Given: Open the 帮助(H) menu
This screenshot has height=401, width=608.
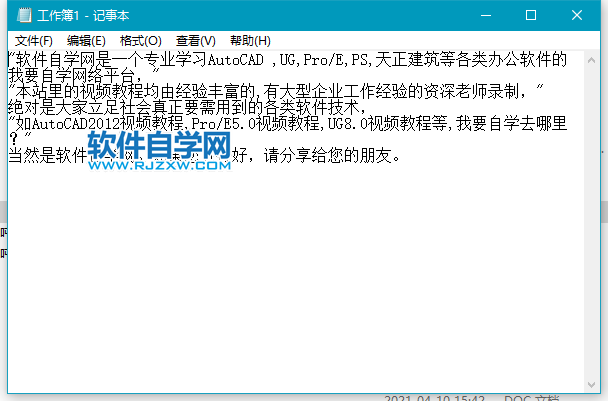Looking at the screenshot, I should click(x=250, y=41).
